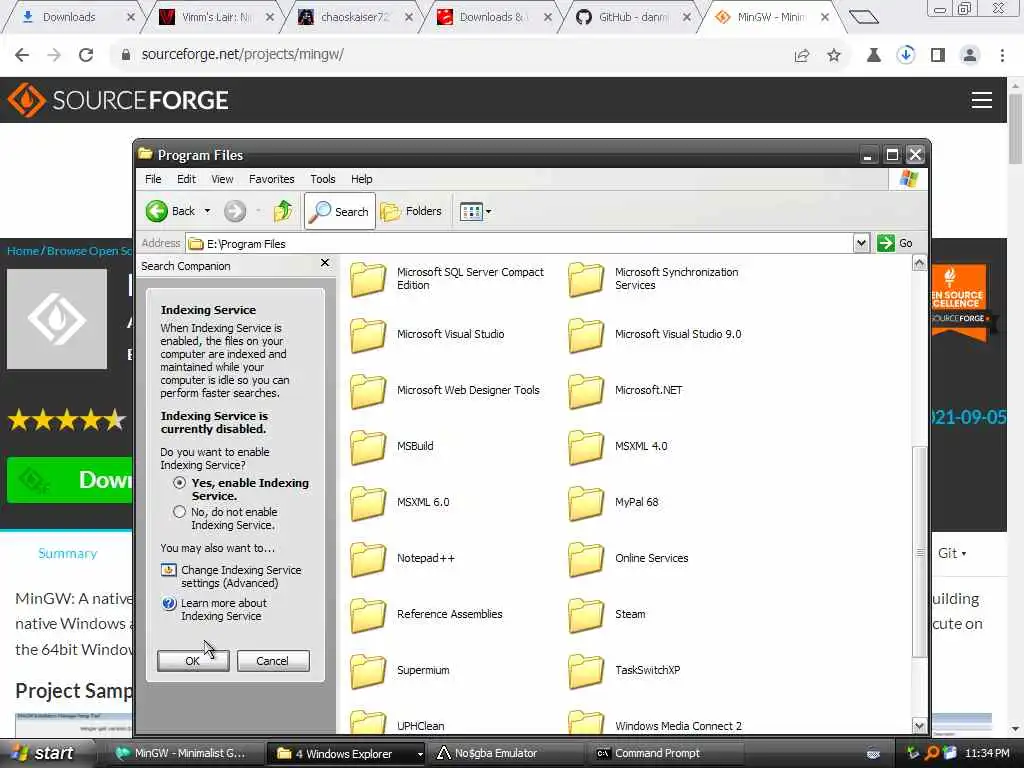Image resolution: width=1024 pixels, height=768 pixels.
Task: Expand the 4 Windows Explorer taskbar group
Action: [348, 753]
